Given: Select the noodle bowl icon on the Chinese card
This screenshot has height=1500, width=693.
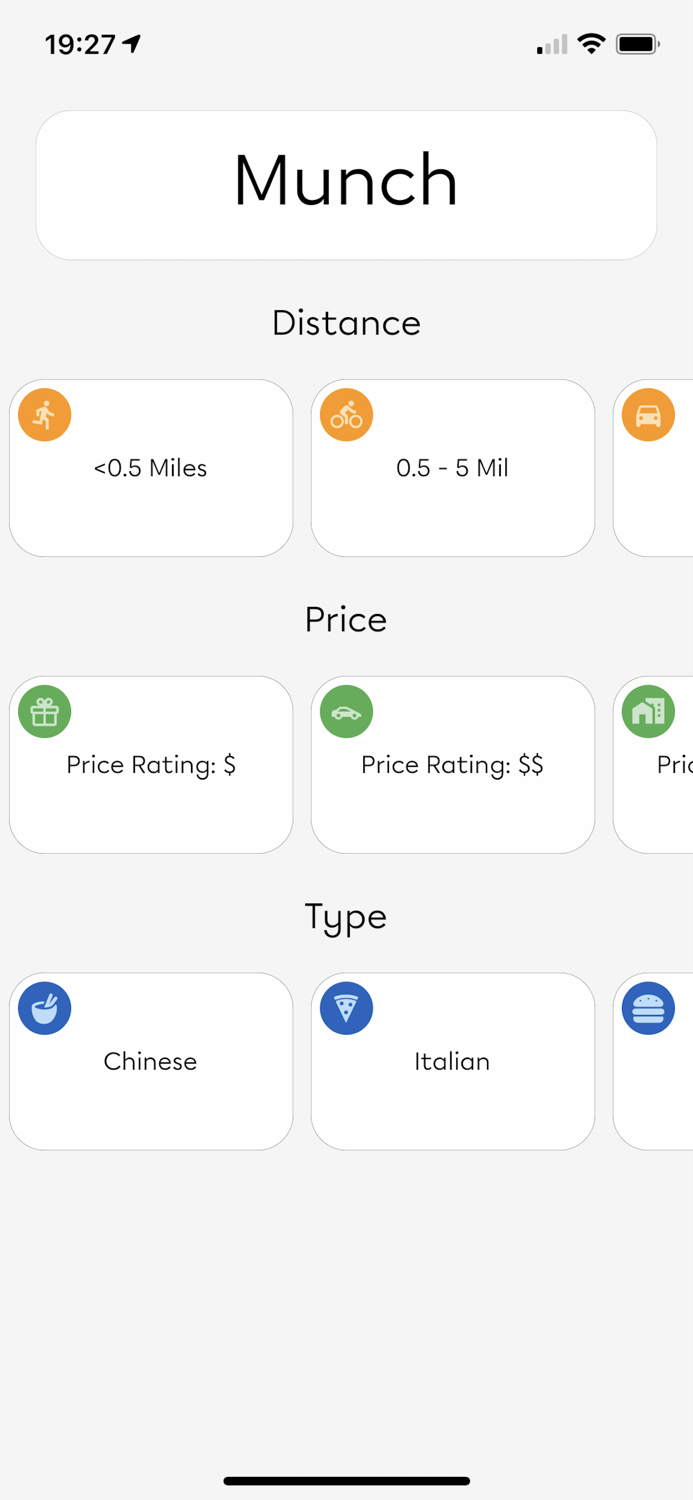Looking at the screenshot, I should [44, 1008].
